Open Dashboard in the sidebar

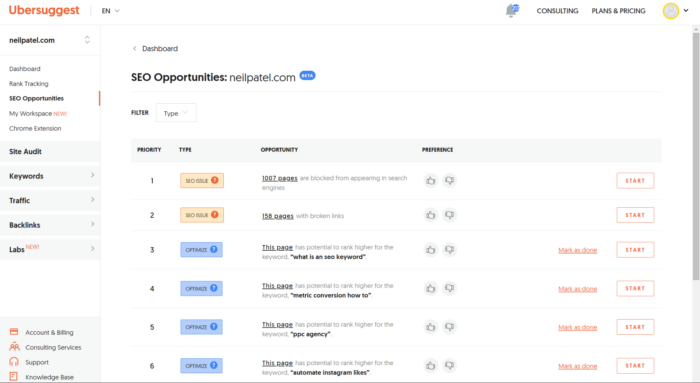coord(25,69)
